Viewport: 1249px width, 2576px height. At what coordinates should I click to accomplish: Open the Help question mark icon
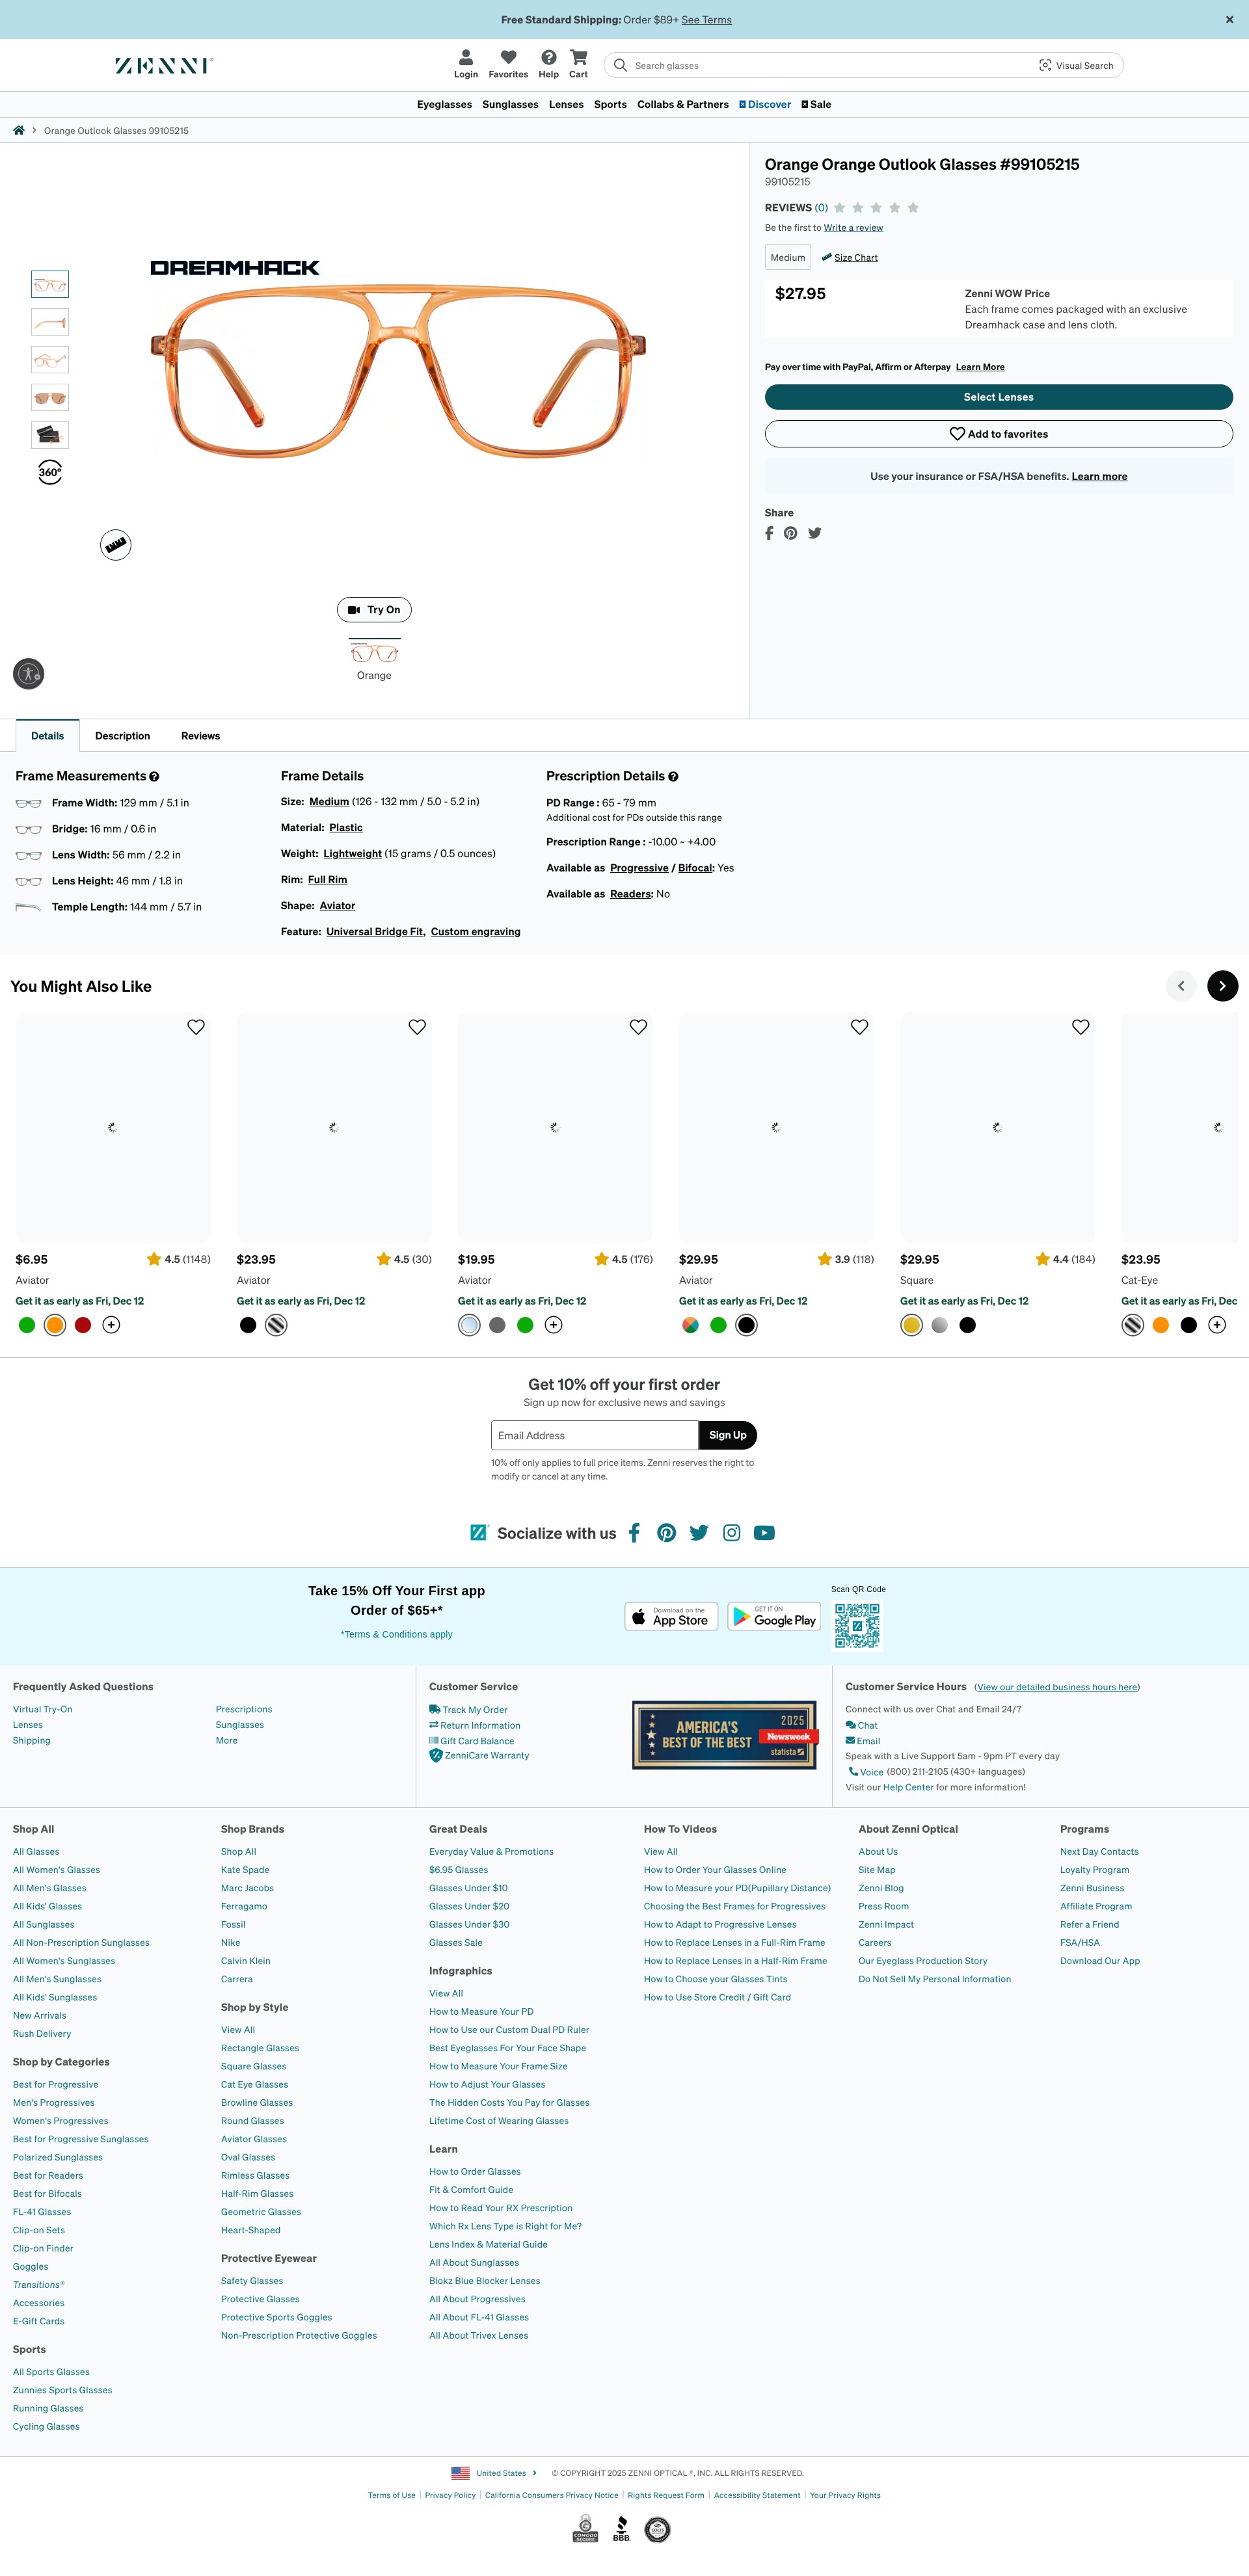click(548, 64)
